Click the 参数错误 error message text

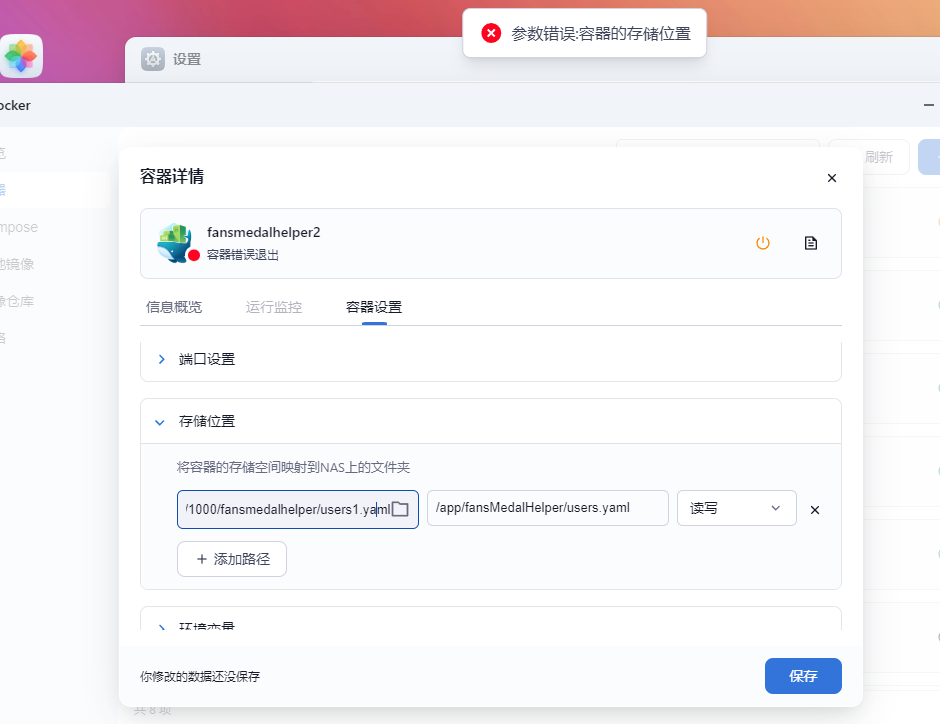(x=601, y=34)
